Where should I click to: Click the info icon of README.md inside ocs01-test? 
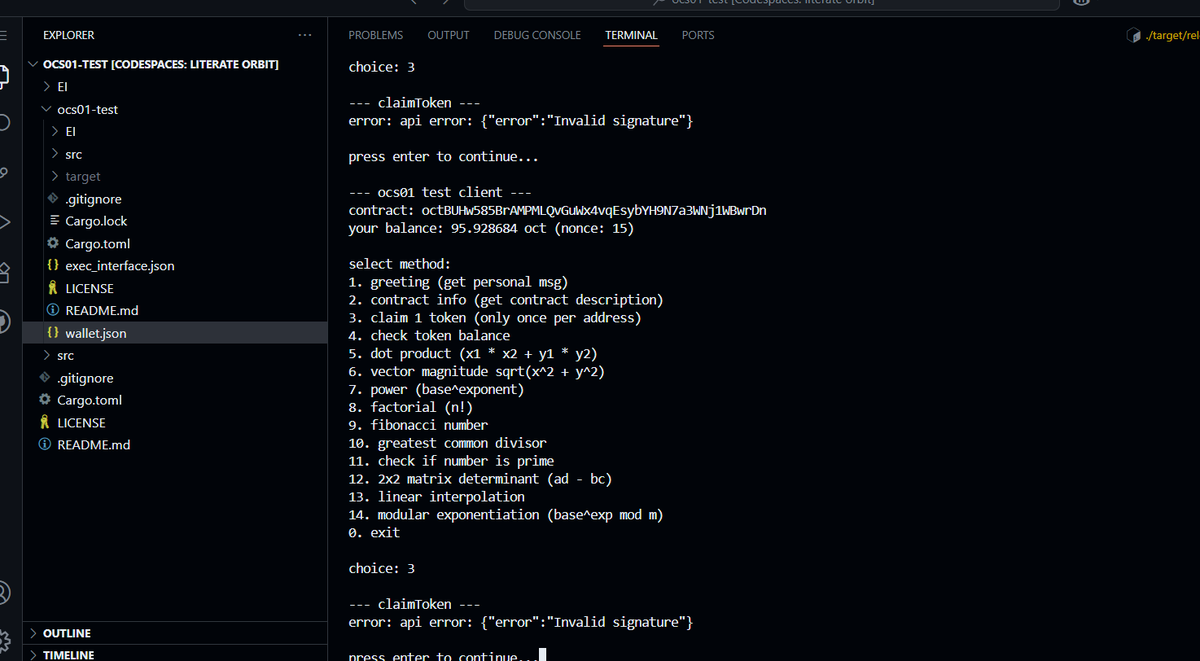[53, 310]
